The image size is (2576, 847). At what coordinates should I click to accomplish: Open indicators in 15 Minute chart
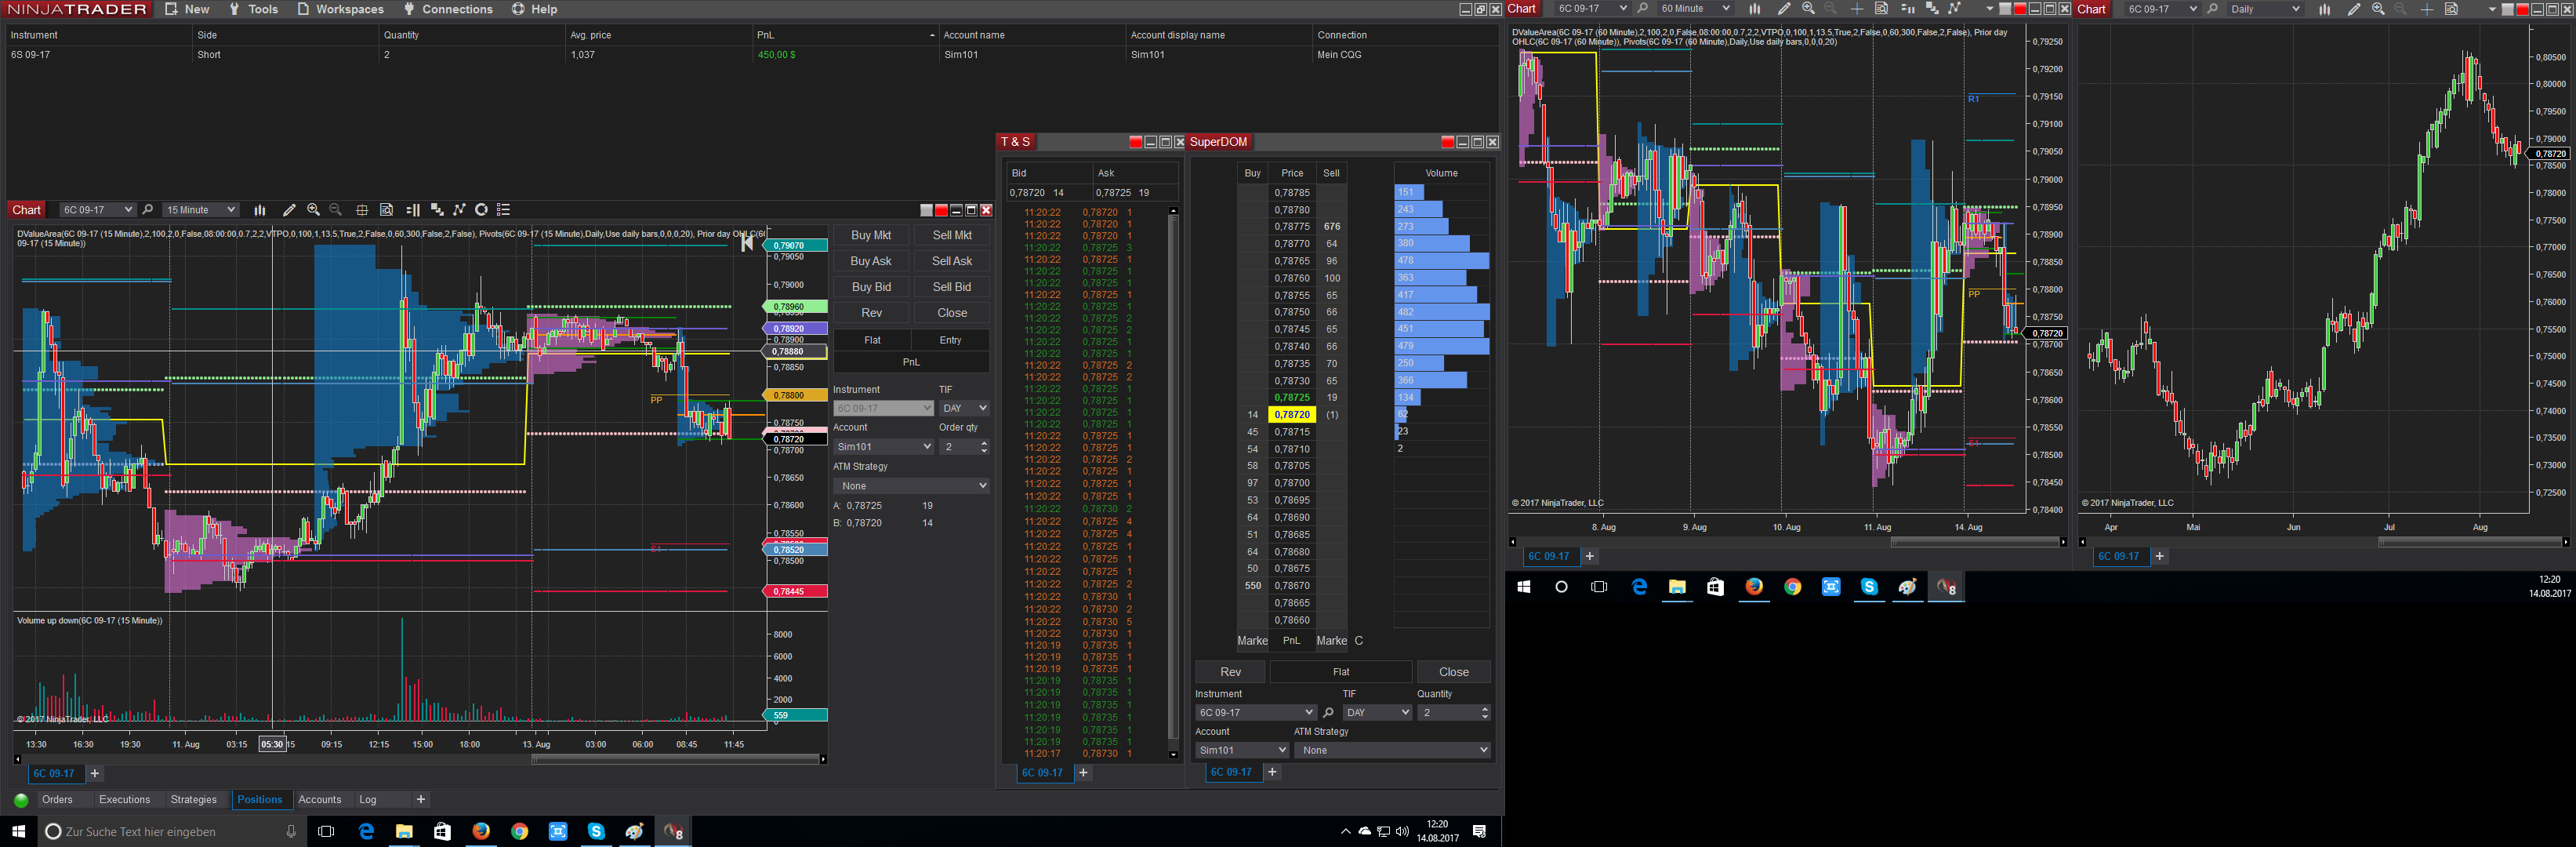[x=437, y=210]
